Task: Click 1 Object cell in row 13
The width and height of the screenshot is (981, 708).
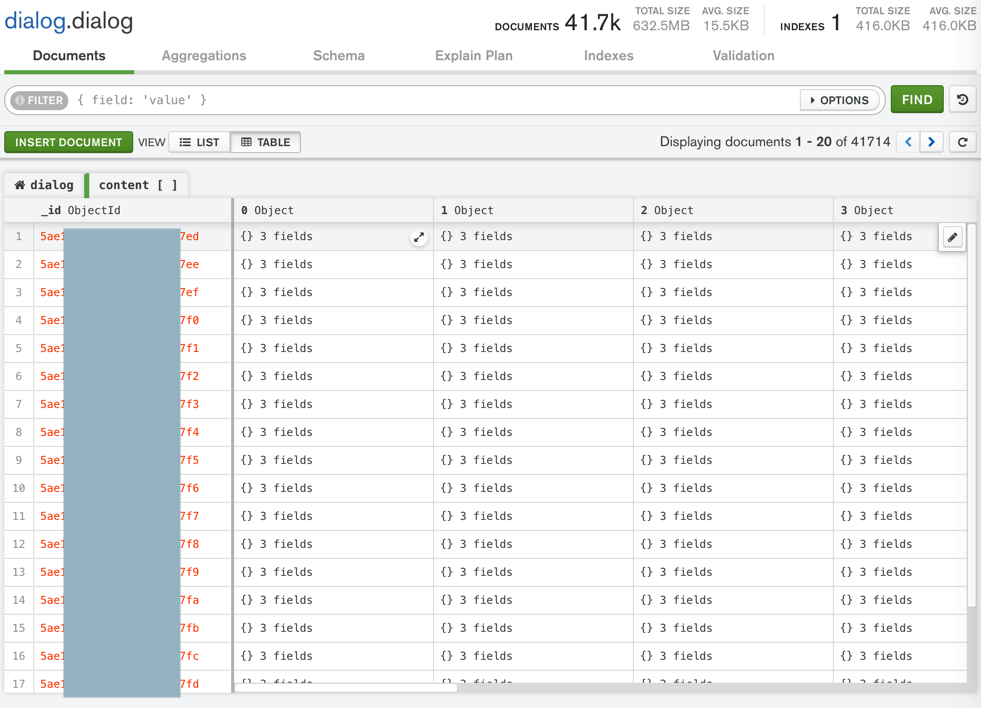Action: (533, 572)
